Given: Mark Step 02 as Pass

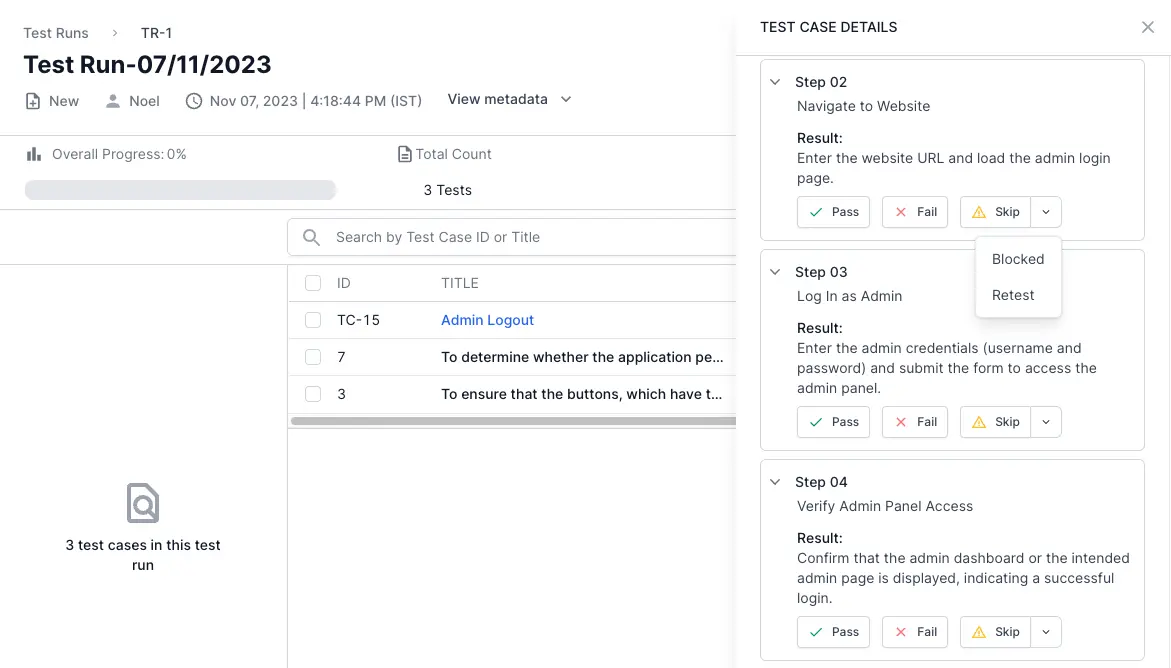Looking at the screenshot, I should 833,212.
